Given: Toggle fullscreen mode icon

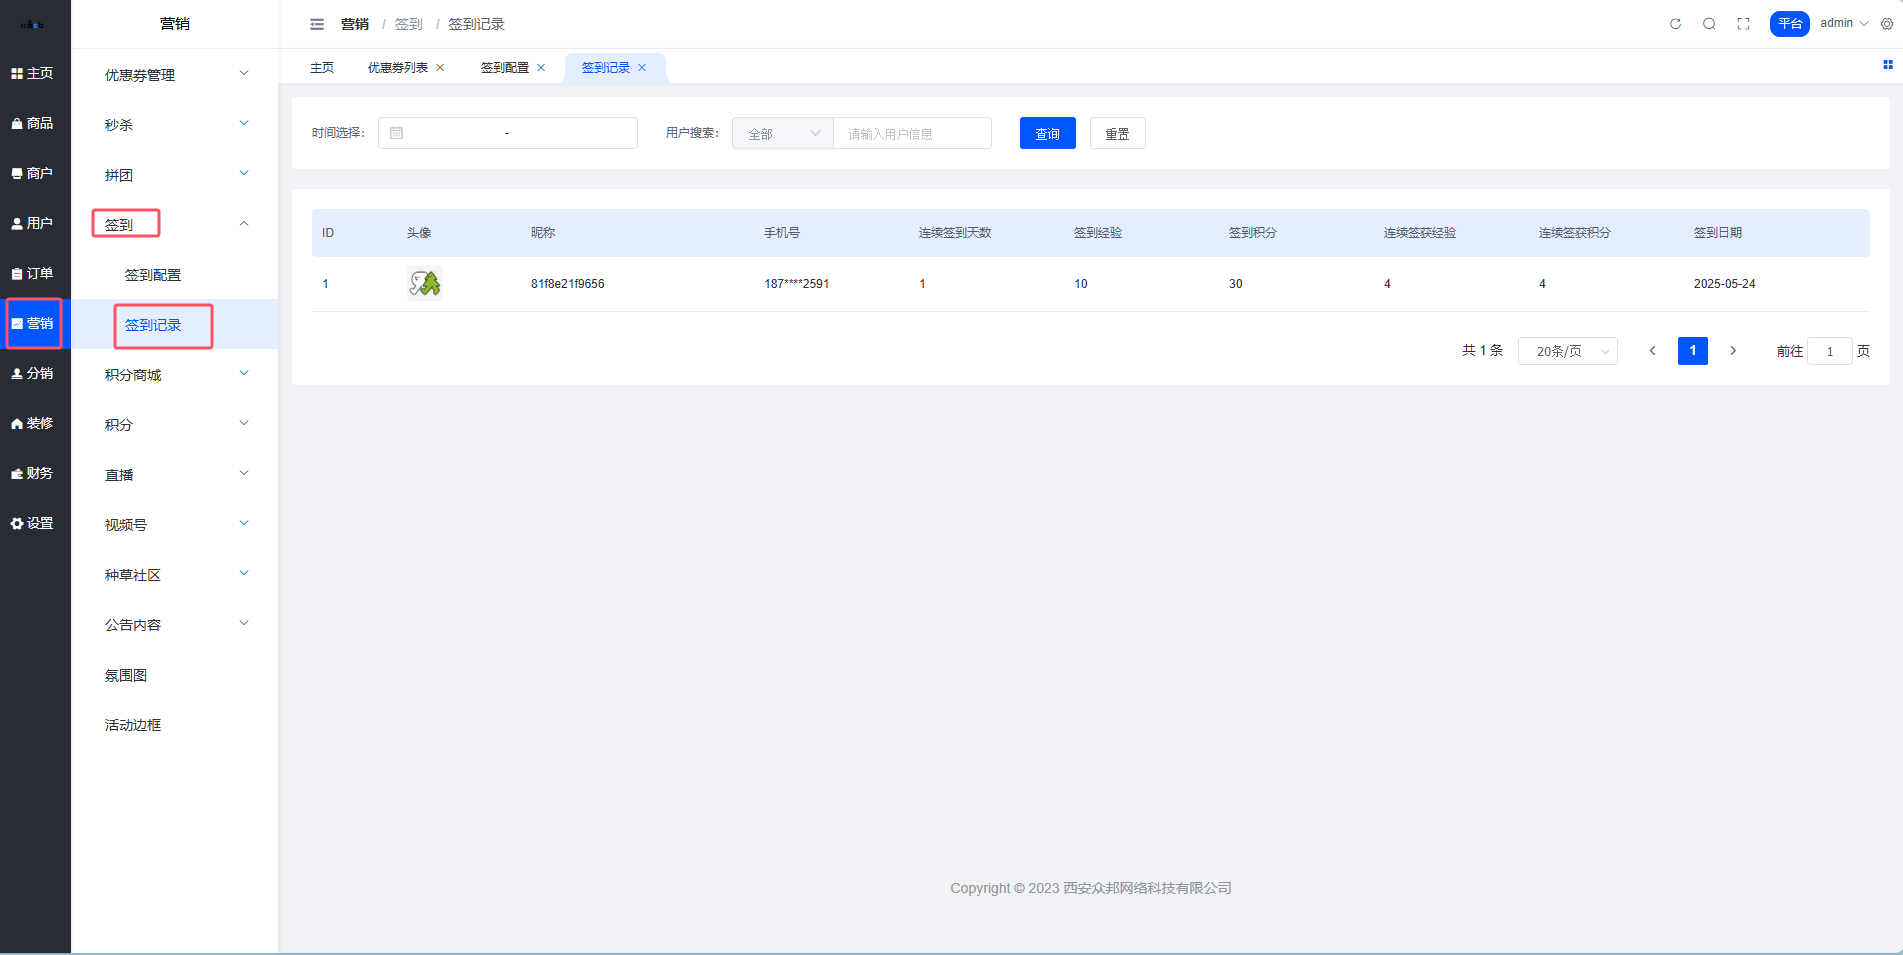Looking at the screenshot, I should [x=1743, y=24].
